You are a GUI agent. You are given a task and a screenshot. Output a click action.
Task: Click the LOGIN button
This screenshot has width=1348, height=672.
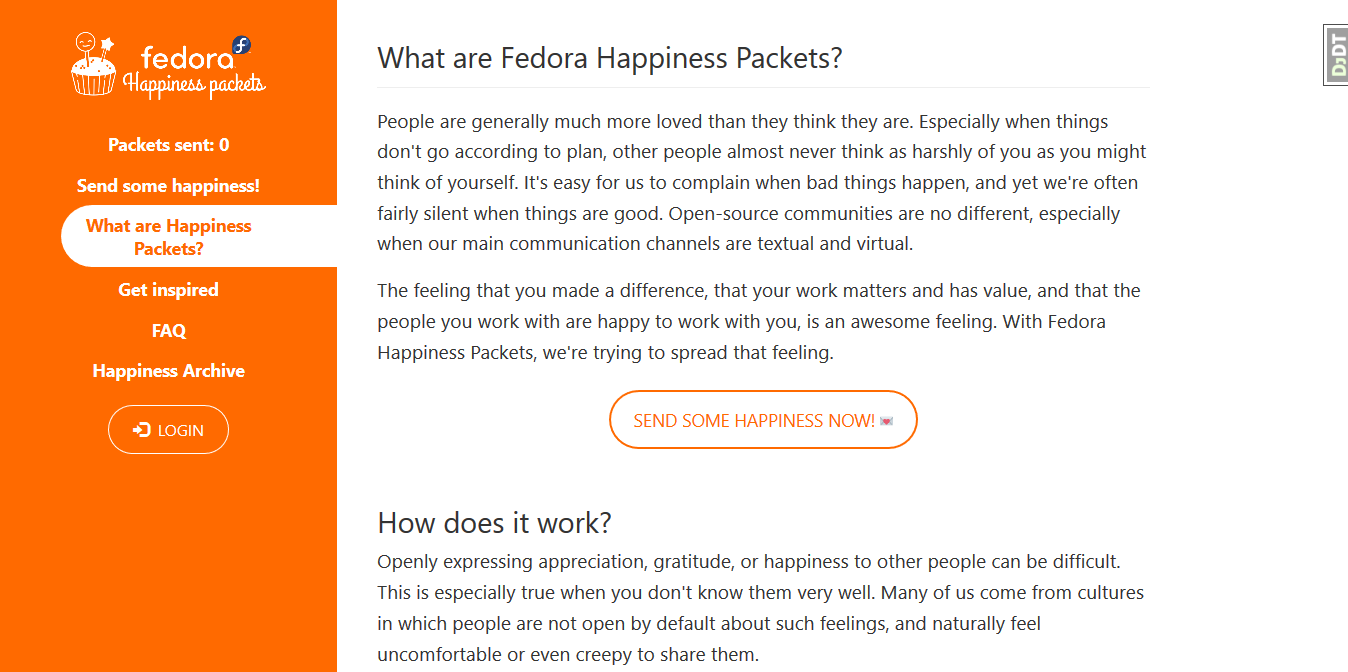coord(168,430)
